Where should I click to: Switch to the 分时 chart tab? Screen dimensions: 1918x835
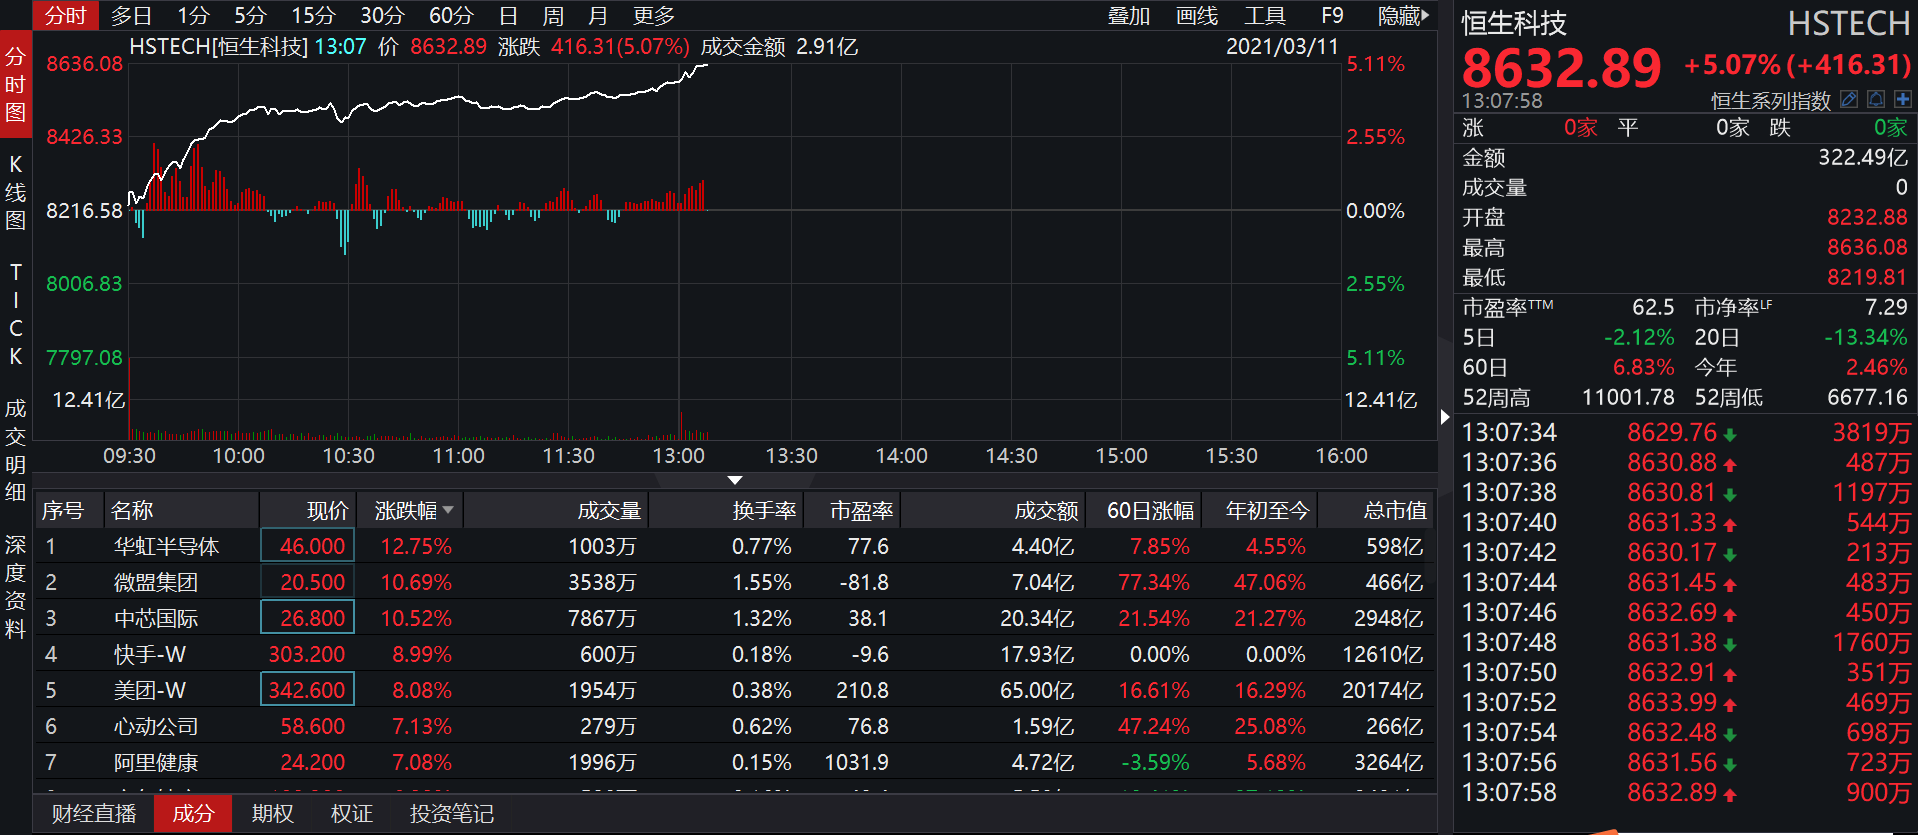click(x=66, y=16)
